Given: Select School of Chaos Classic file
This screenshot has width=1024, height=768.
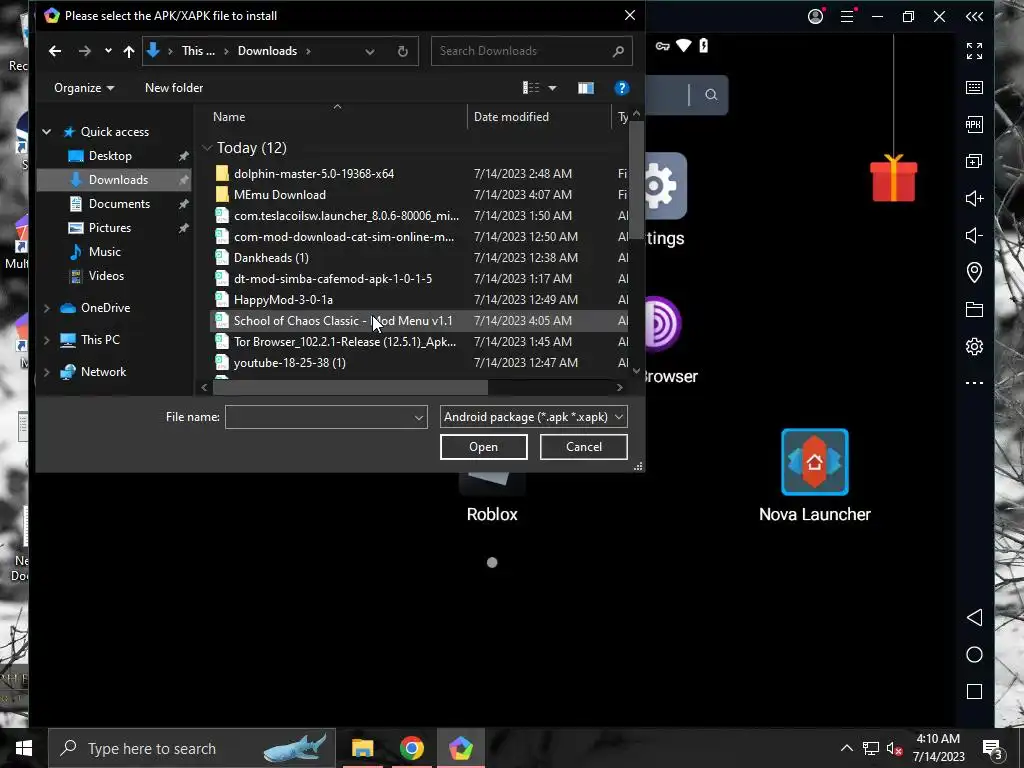Looking at the screenshot, I should click(x=418, y=321).
